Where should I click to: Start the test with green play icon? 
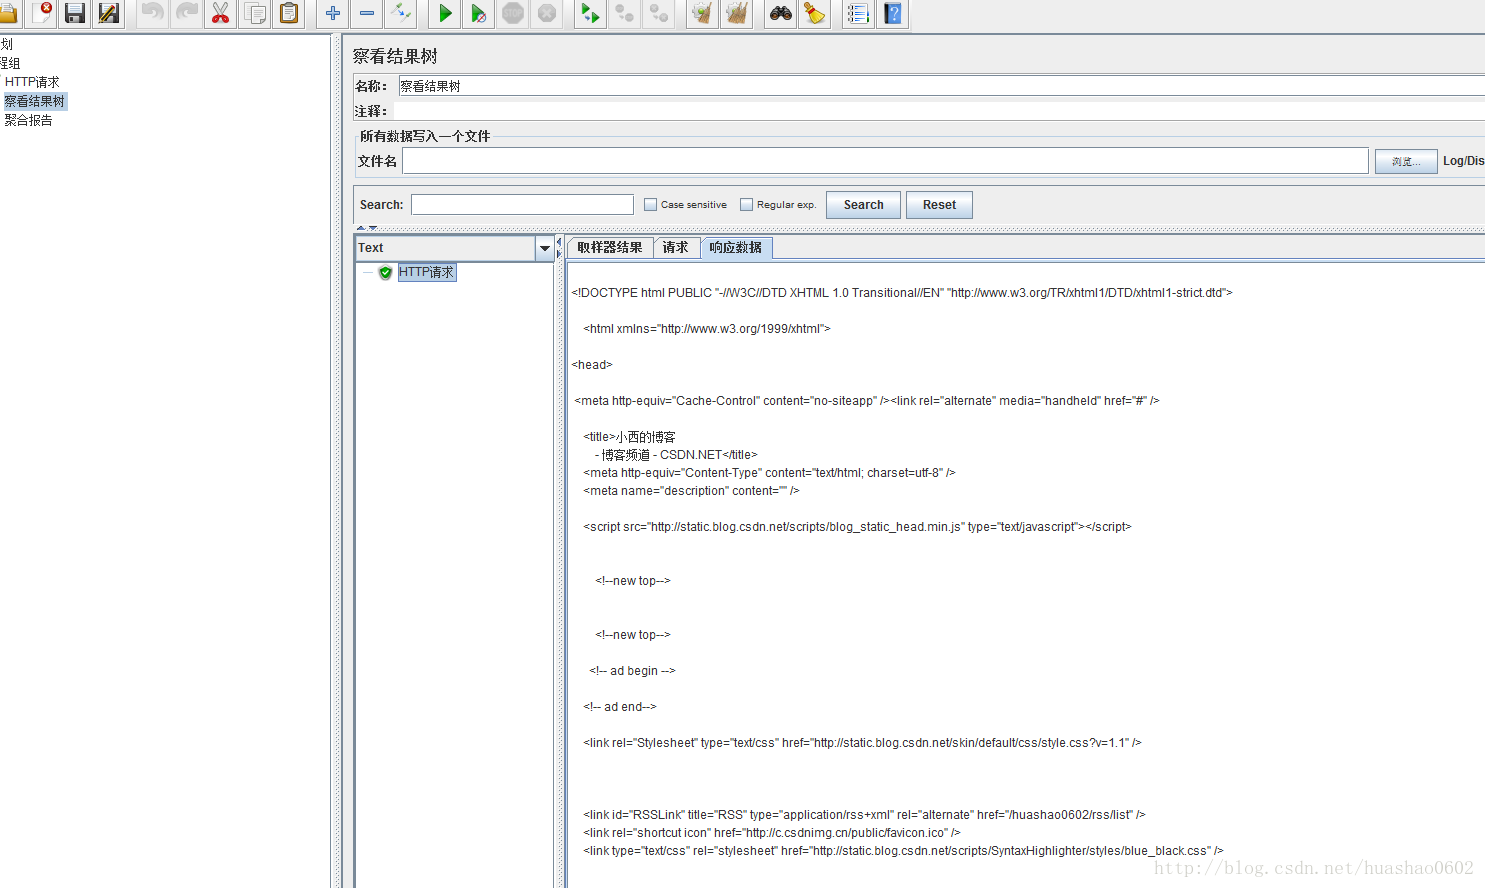pyautogui.click(x=445, y=13)
